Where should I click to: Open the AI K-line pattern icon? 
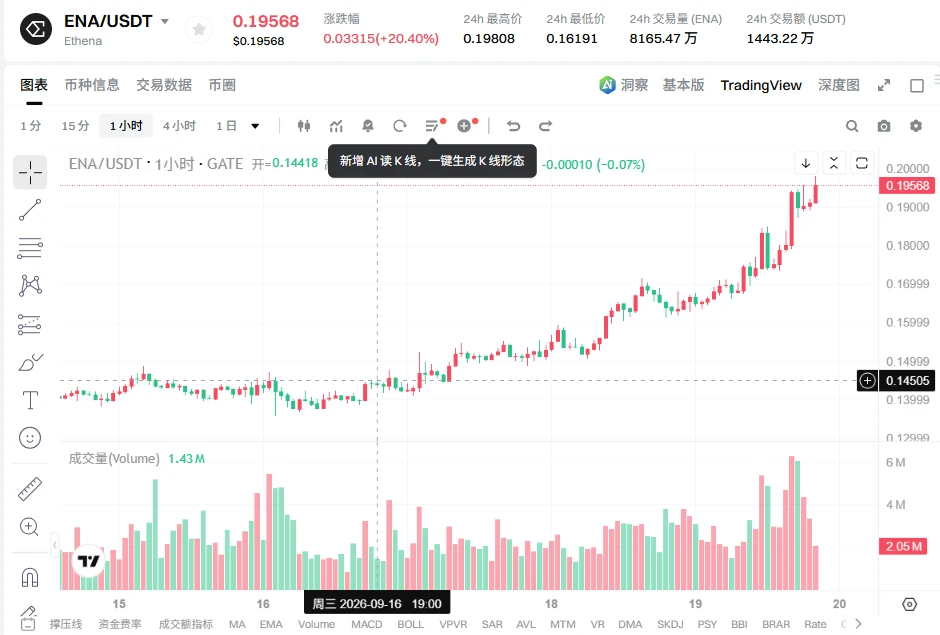[x=432, y=126]
